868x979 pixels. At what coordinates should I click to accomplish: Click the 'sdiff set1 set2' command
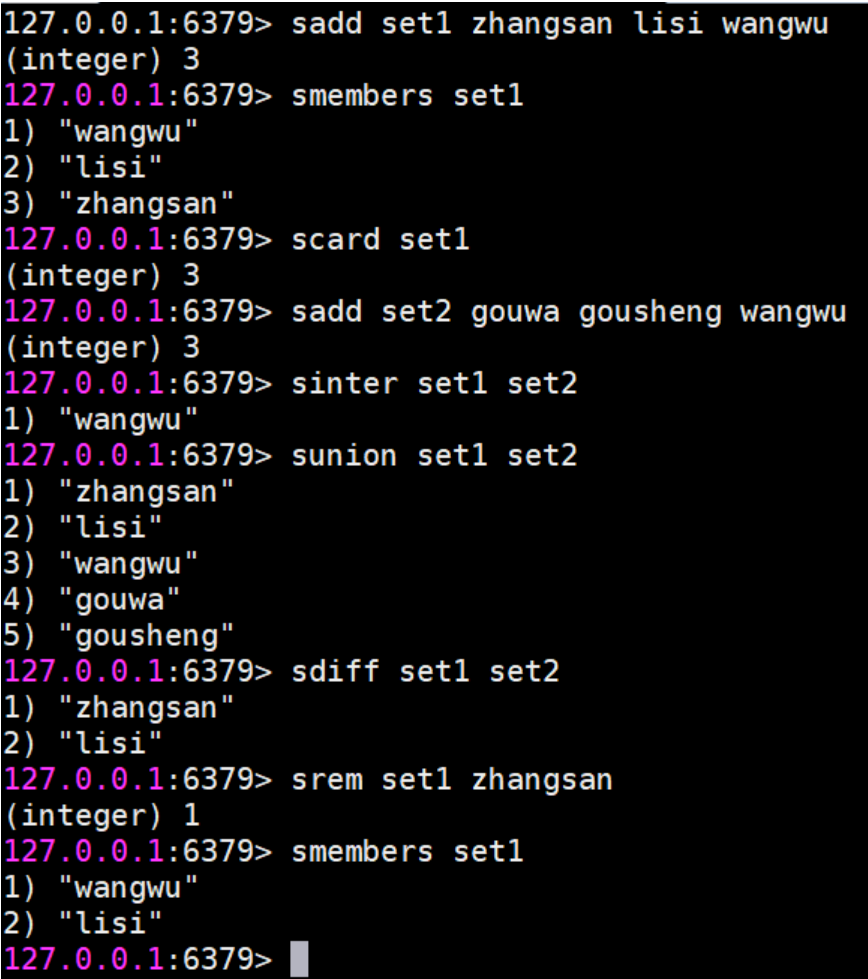[x=425, y=671]
